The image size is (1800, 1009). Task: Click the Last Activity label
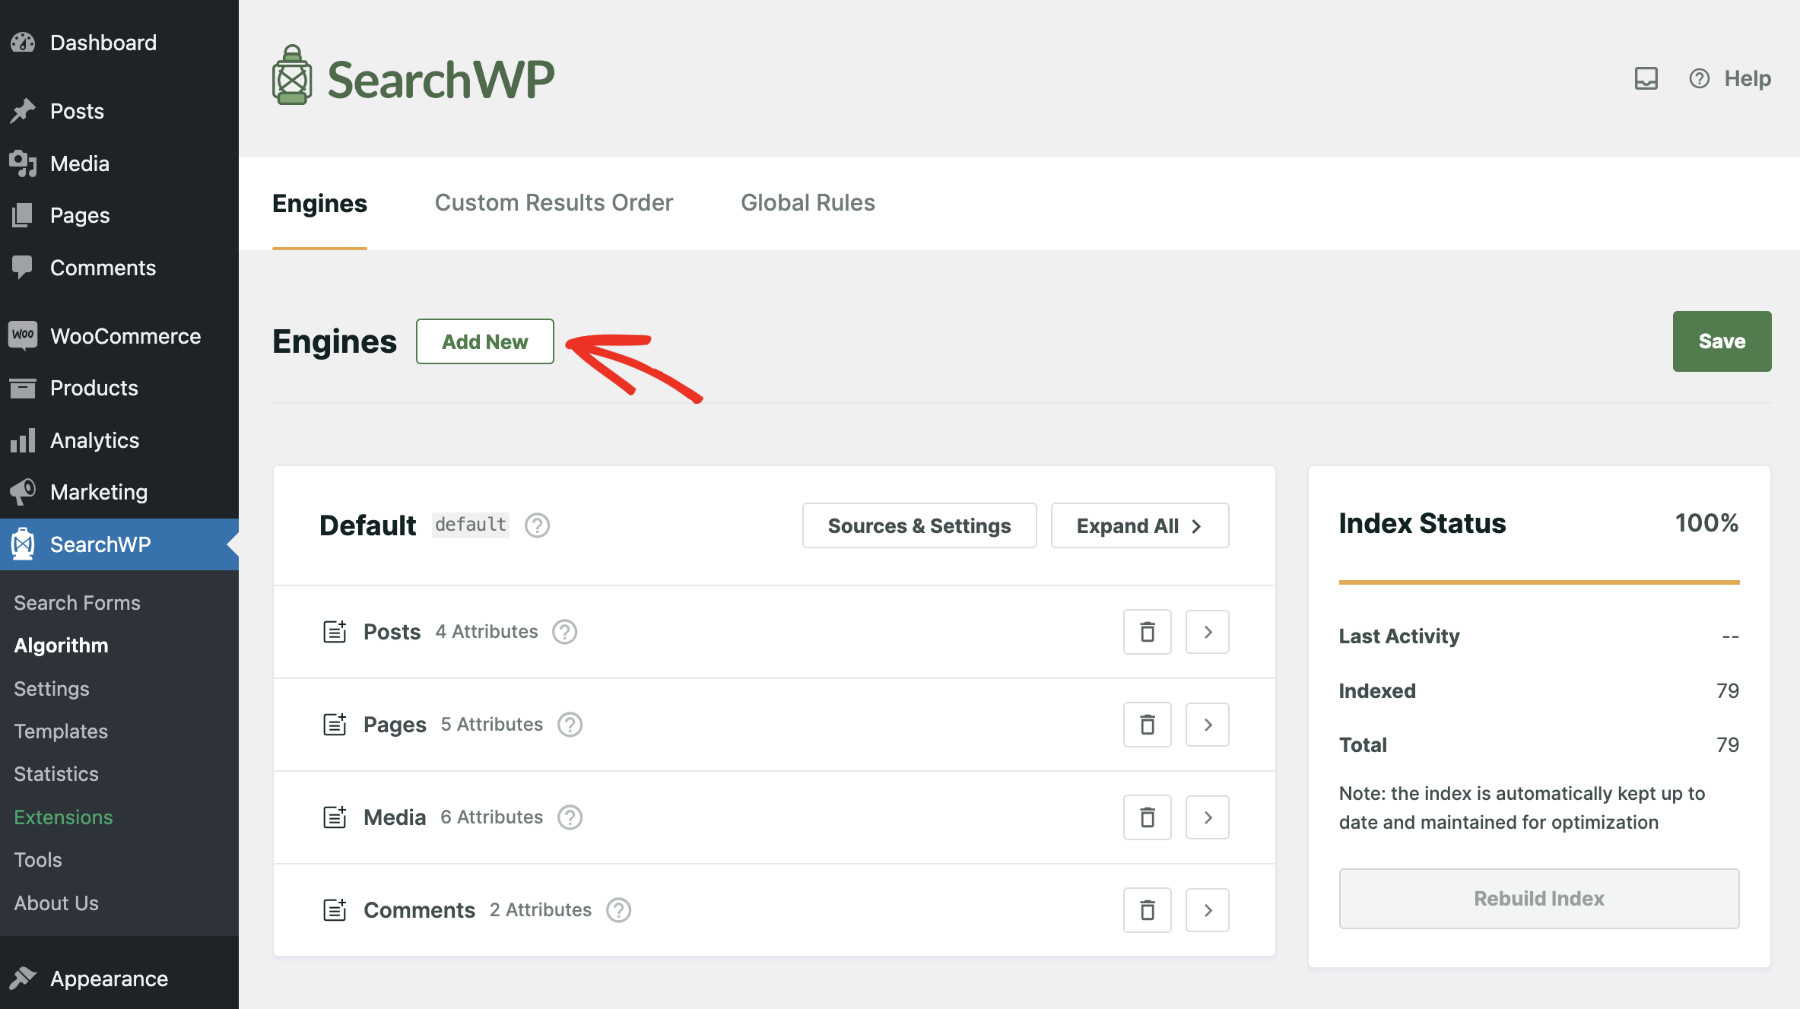click(x=1399, y=637)
